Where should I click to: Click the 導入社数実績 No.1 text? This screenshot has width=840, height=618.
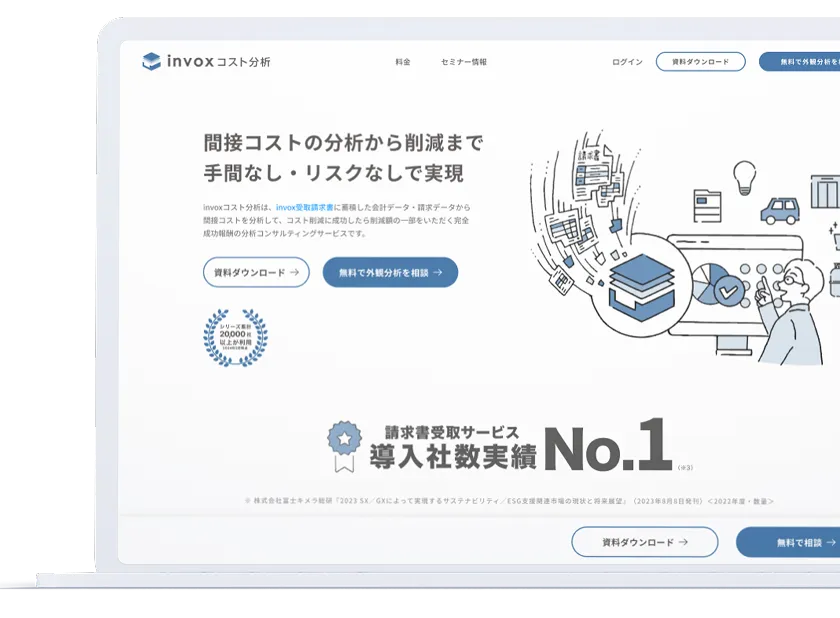pyautogui.click(x=520, y=446)
